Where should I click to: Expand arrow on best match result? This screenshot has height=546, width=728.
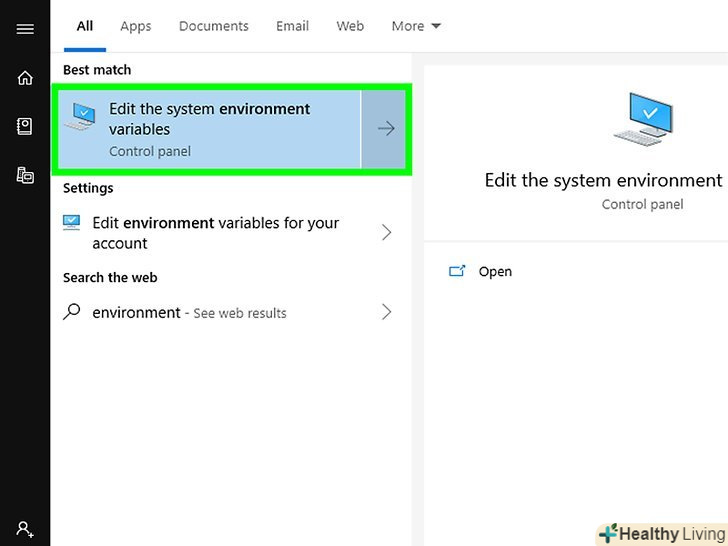385,129
